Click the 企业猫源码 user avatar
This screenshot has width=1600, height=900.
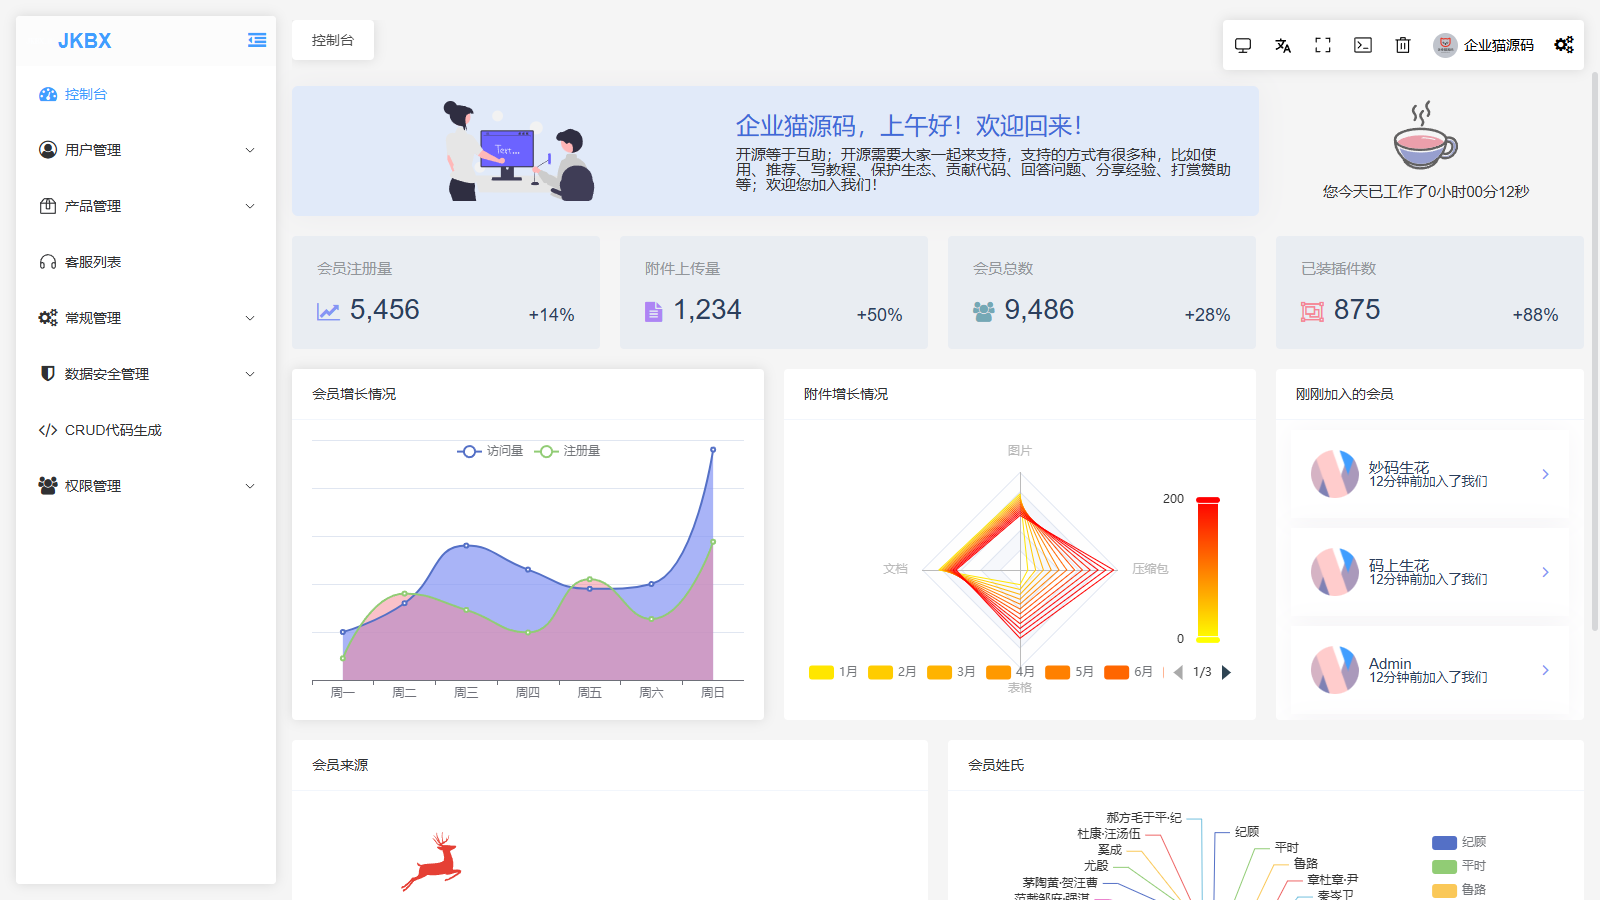coord(1445,45)
